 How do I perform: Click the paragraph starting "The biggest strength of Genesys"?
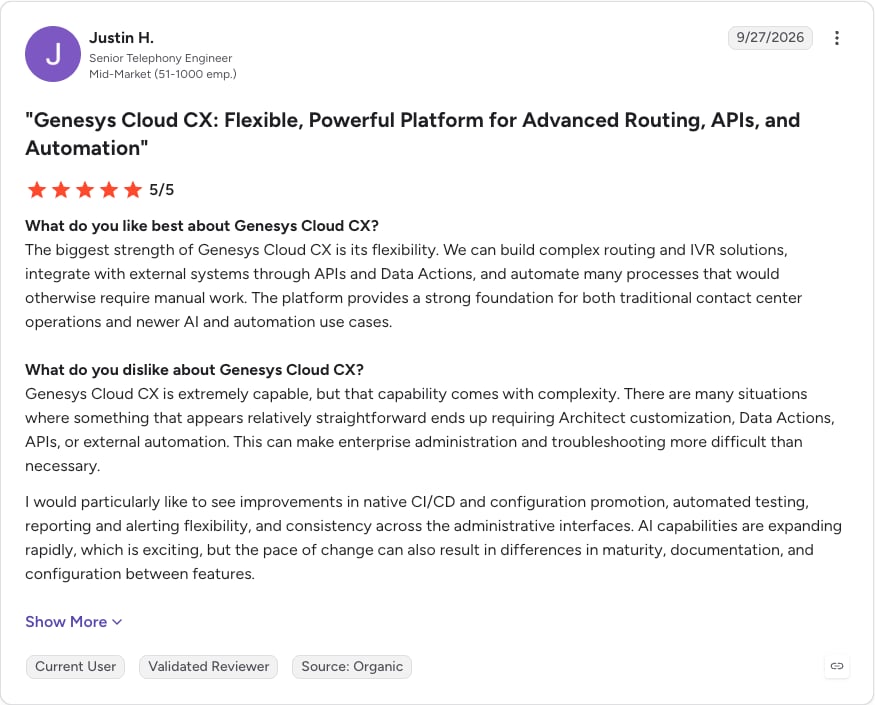click(x=414, y=286)
